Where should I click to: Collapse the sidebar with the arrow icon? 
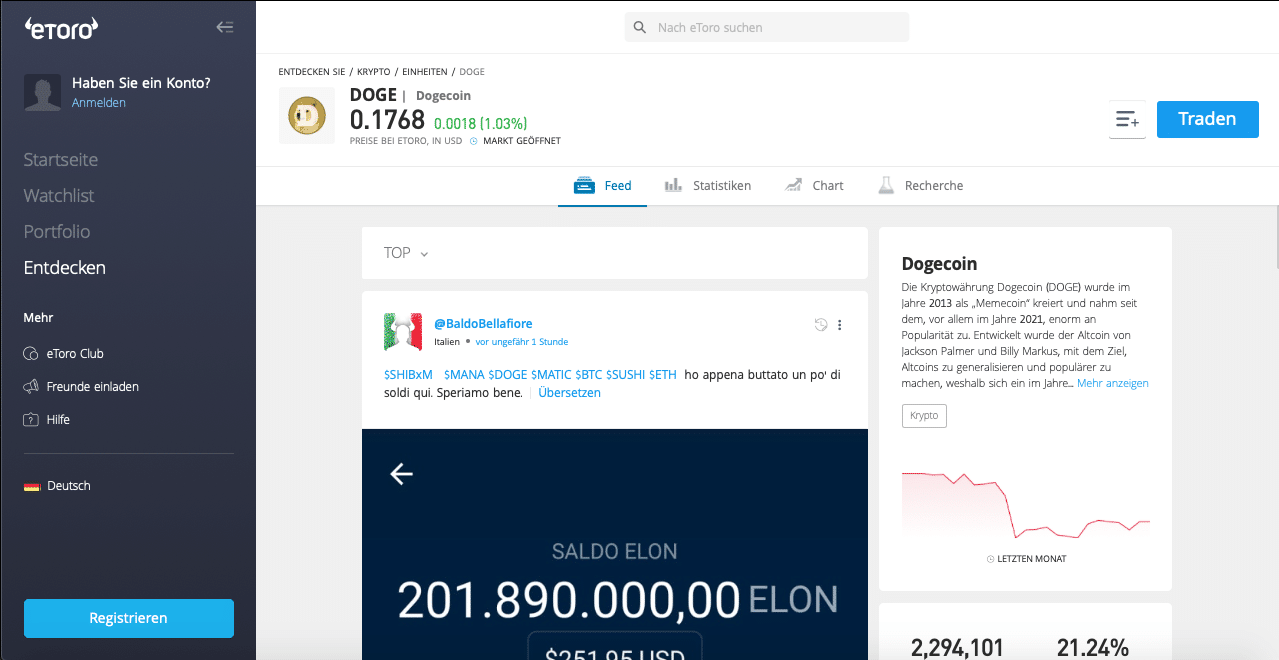pyautogui.click(x=225, y=28)
